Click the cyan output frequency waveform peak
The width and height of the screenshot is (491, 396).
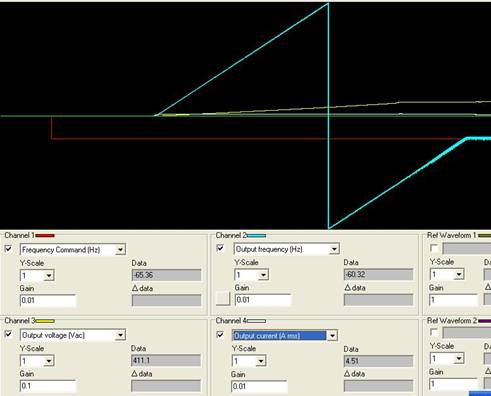coord(328,4)
